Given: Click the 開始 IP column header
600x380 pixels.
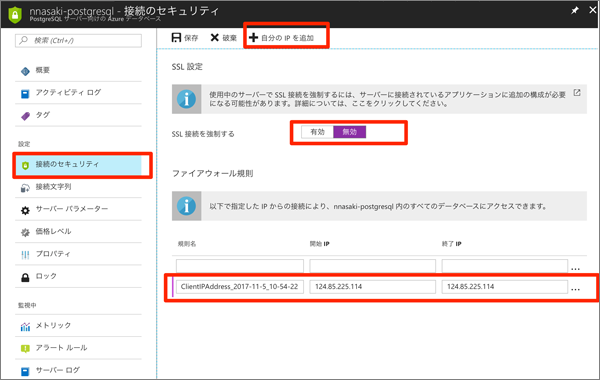Looking at the screenshot, I should 320,244.
